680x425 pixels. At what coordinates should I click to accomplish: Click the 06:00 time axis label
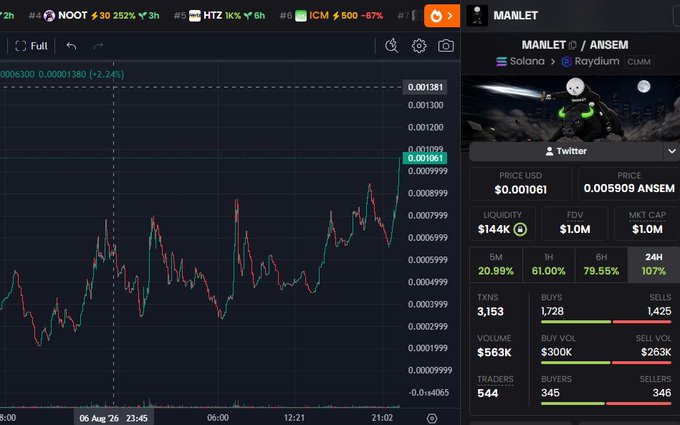click(x=218, y=418)
